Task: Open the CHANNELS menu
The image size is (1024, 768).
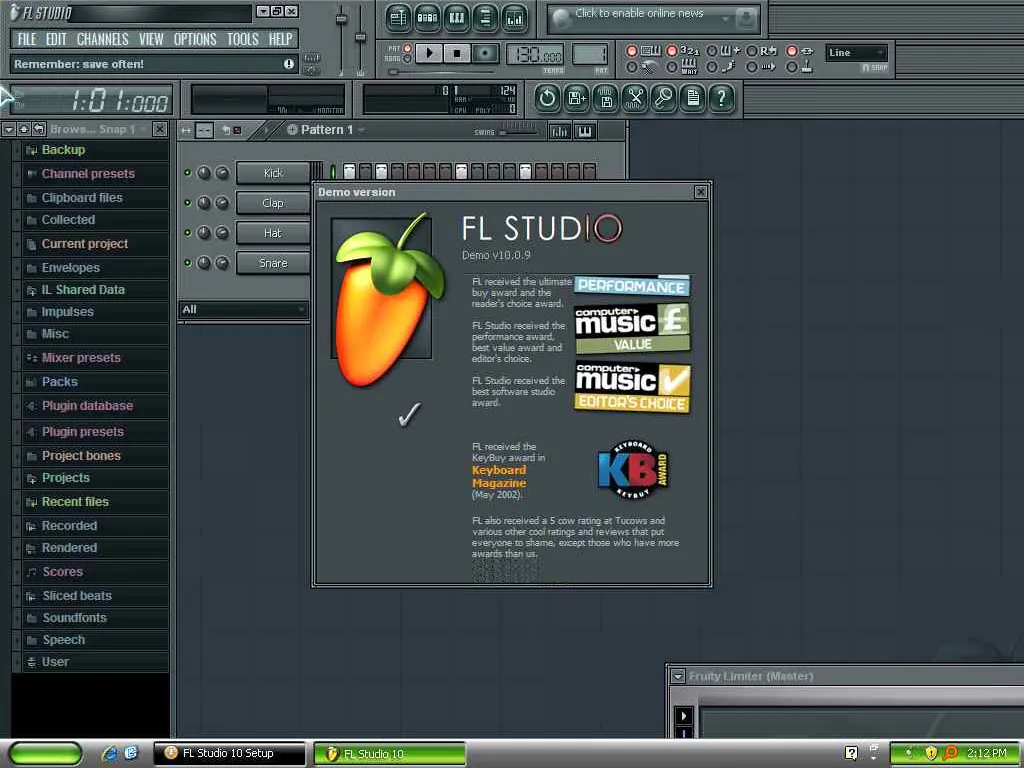Action: [x=103, y=39]
